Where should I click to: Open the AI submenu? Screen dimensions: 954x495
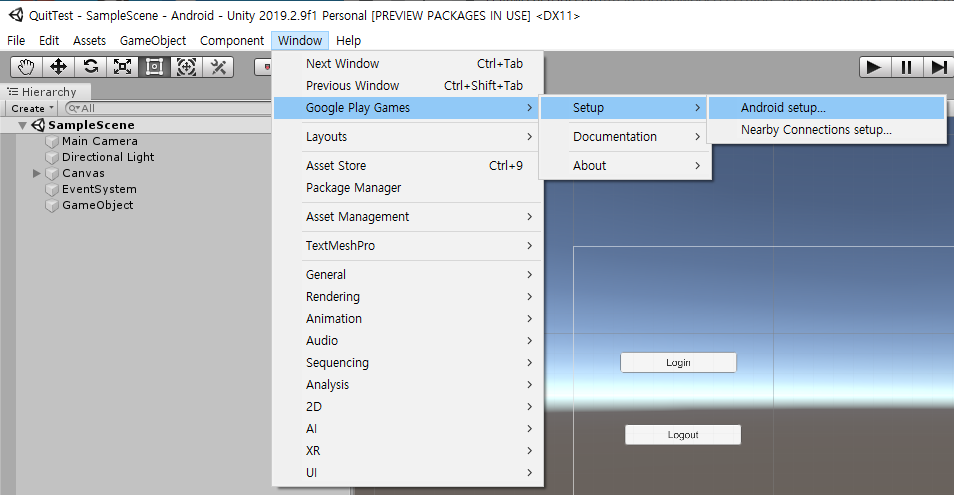(x=408, y=429)
